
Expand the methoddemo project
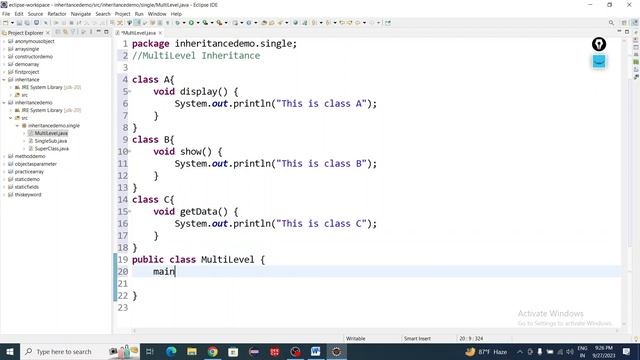[x=4, y=156]
